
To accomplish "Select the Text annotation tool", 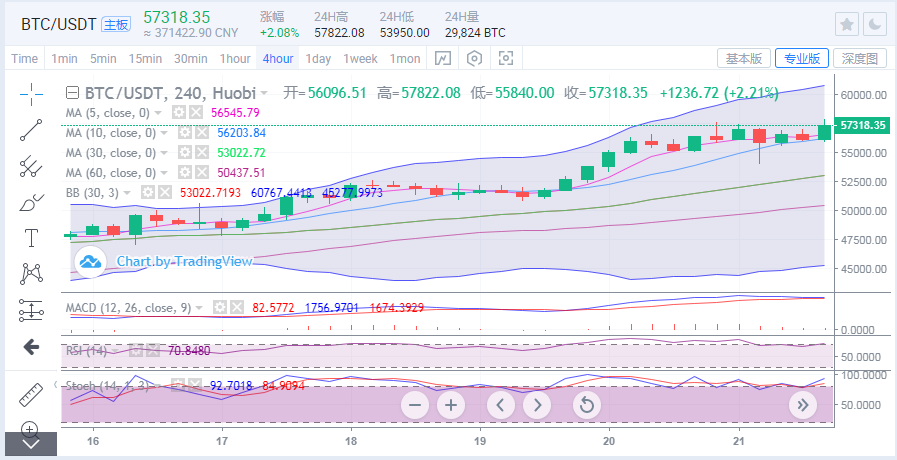I will pyautogui.click(x=31, y=237).
